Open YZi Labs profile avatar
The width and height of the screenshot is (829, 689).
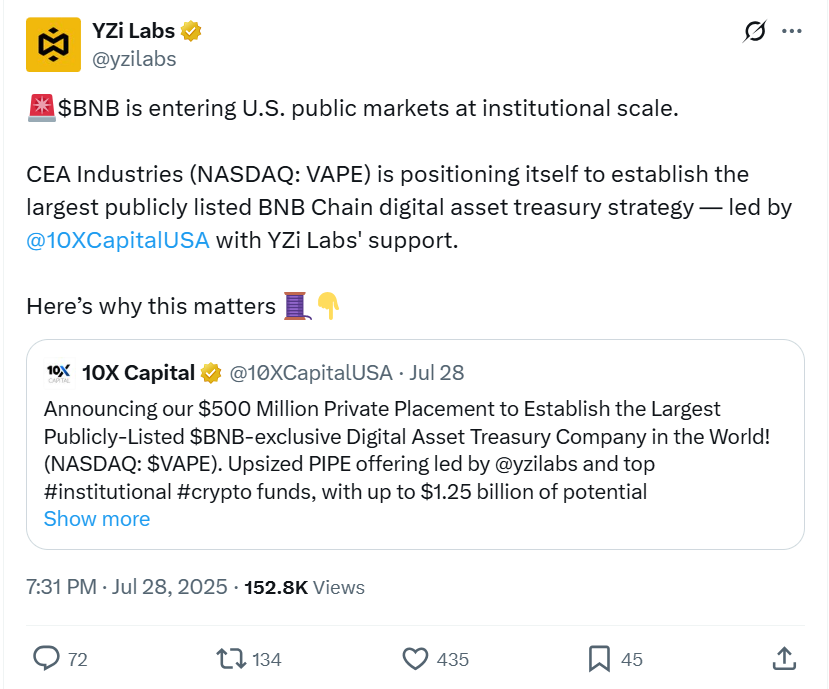point(54,45)
